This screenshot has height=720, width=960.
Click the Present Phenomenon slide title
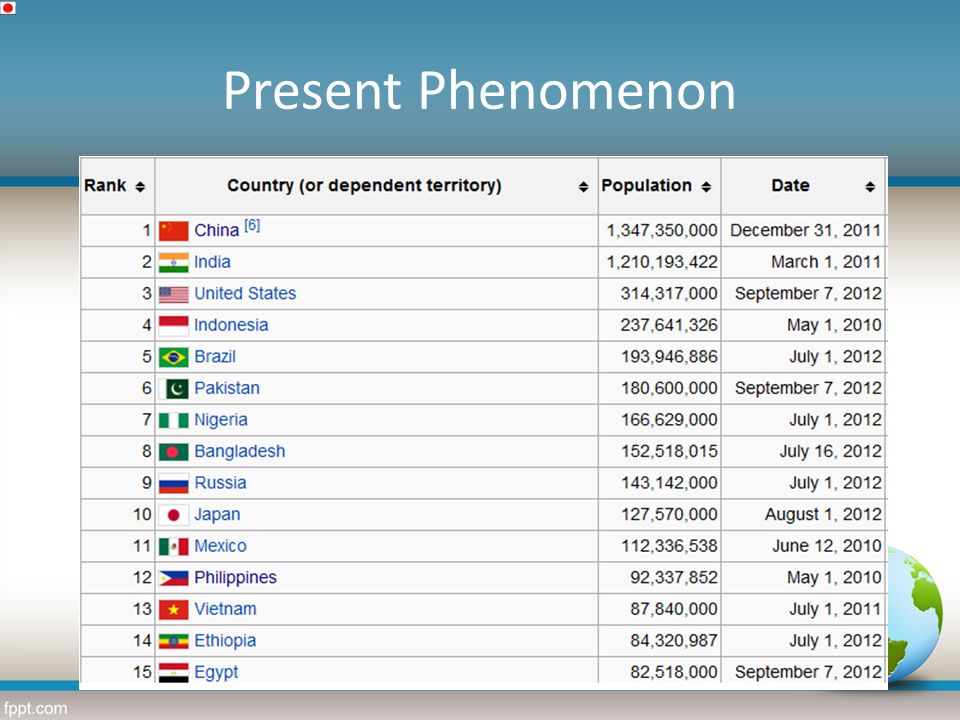point(479,91)
